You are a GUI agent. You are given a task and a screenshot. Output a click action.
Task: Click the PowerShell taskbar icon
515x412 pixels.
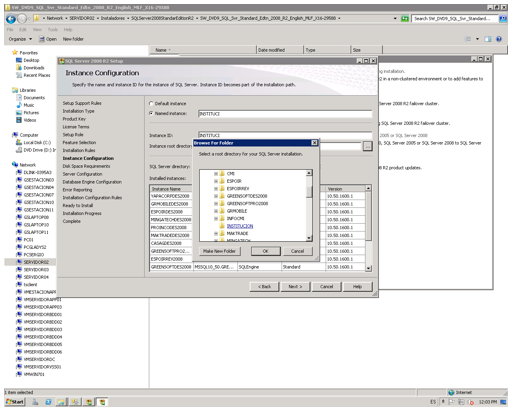coord(48,402)
